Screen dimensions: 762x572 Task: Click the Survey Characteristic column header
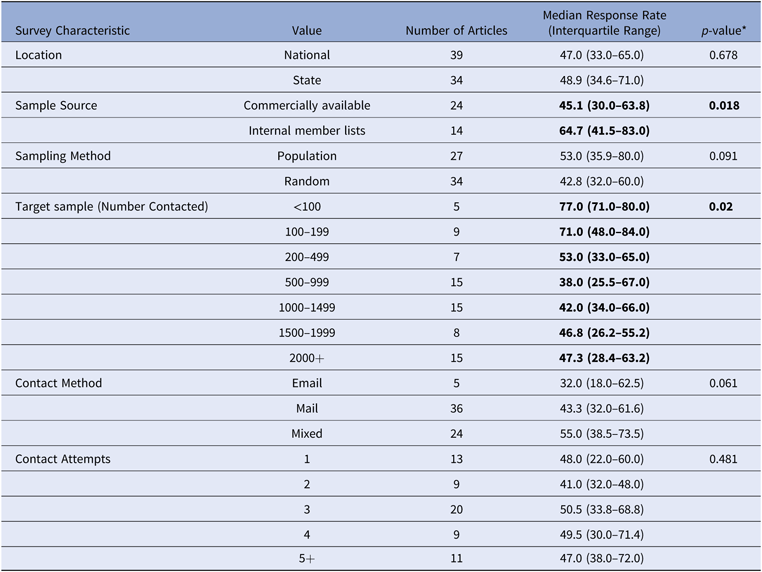click(x=72, y=30)
